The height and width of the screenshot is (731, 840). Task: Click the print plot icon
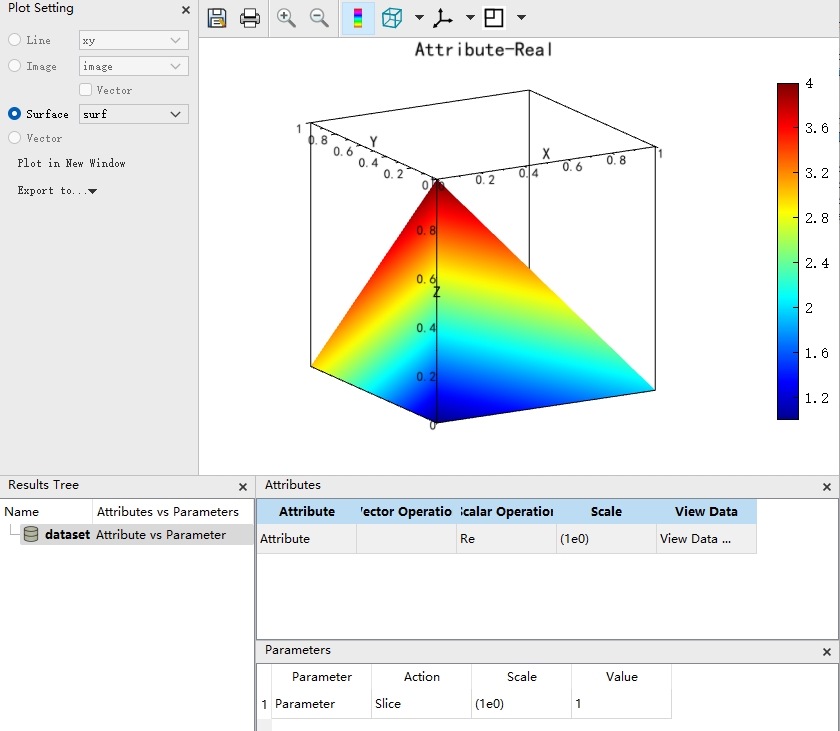[x=250, y=18]
